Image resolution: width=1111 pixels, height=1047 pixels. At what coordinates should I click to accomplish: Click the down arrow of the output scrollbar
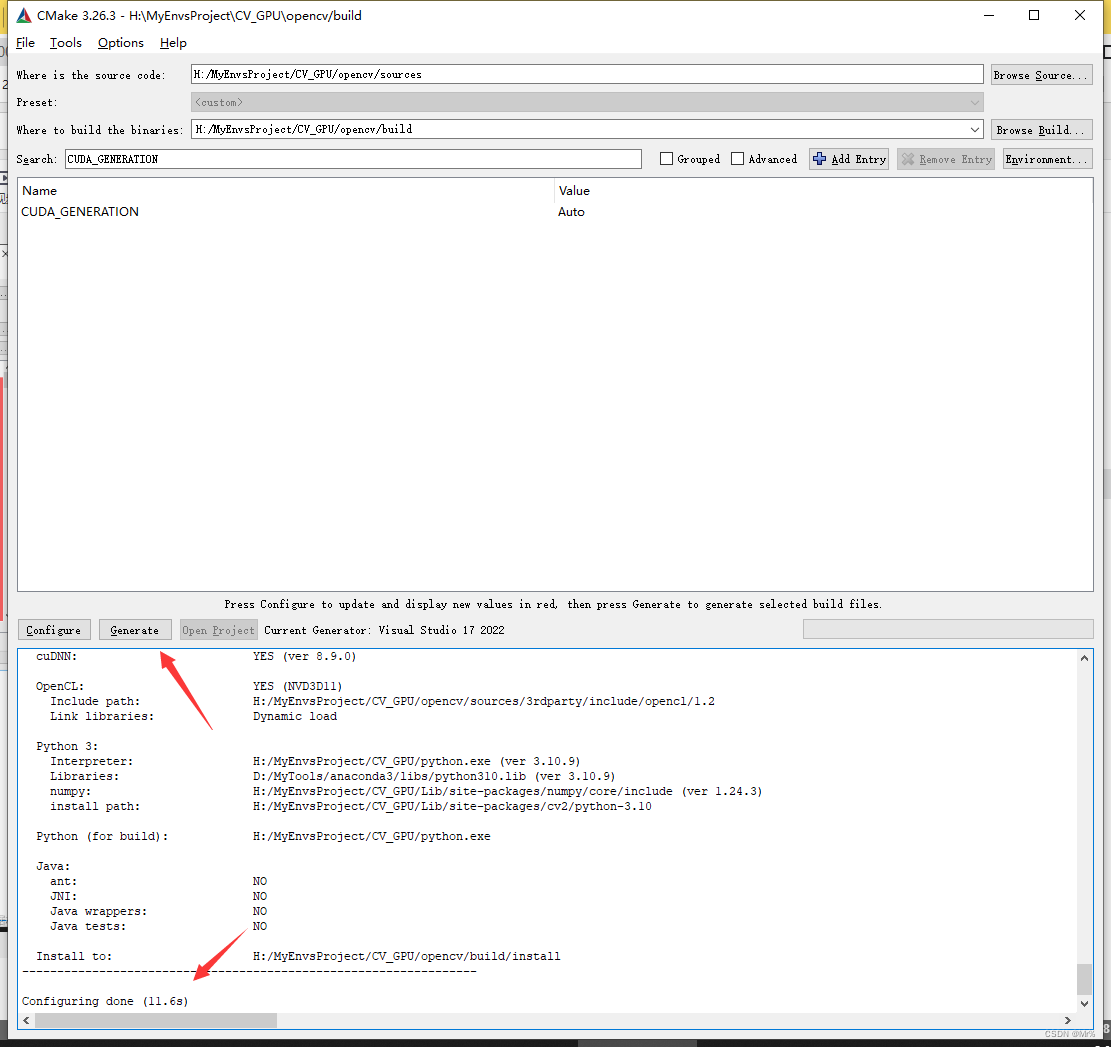(1084, 1003)
